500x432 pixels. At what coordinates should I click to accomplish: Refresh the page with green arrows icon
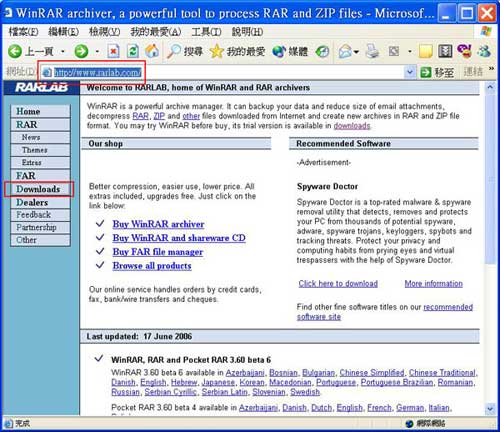[x=133, y=51]
